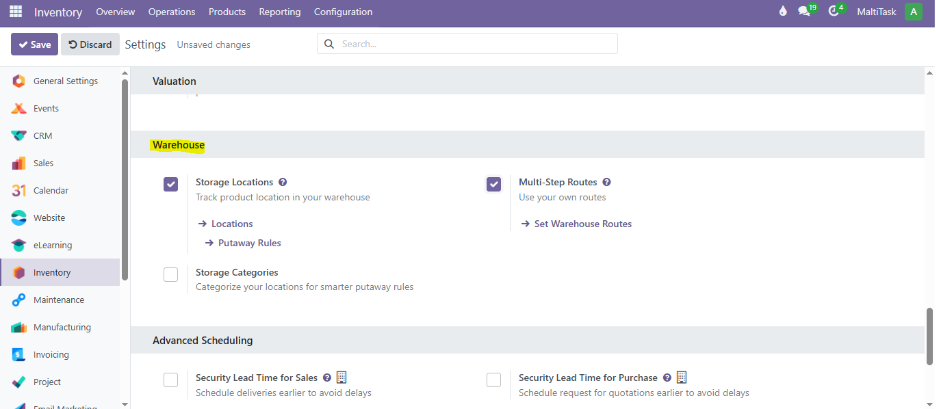Open the activities clock icon with badge 4
936x409 pixels.
click(x=835, y=12)
